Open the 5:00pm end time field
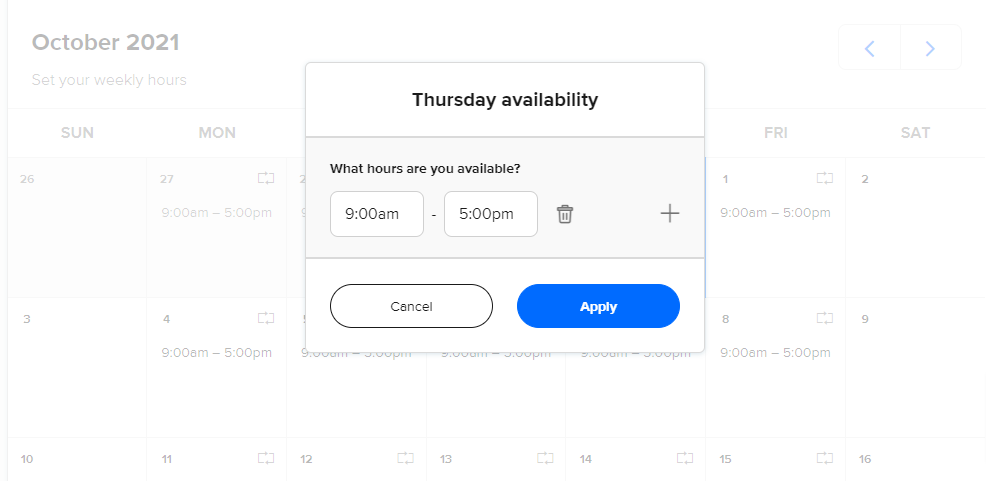 pyautogui.click(x=490, y=214)
